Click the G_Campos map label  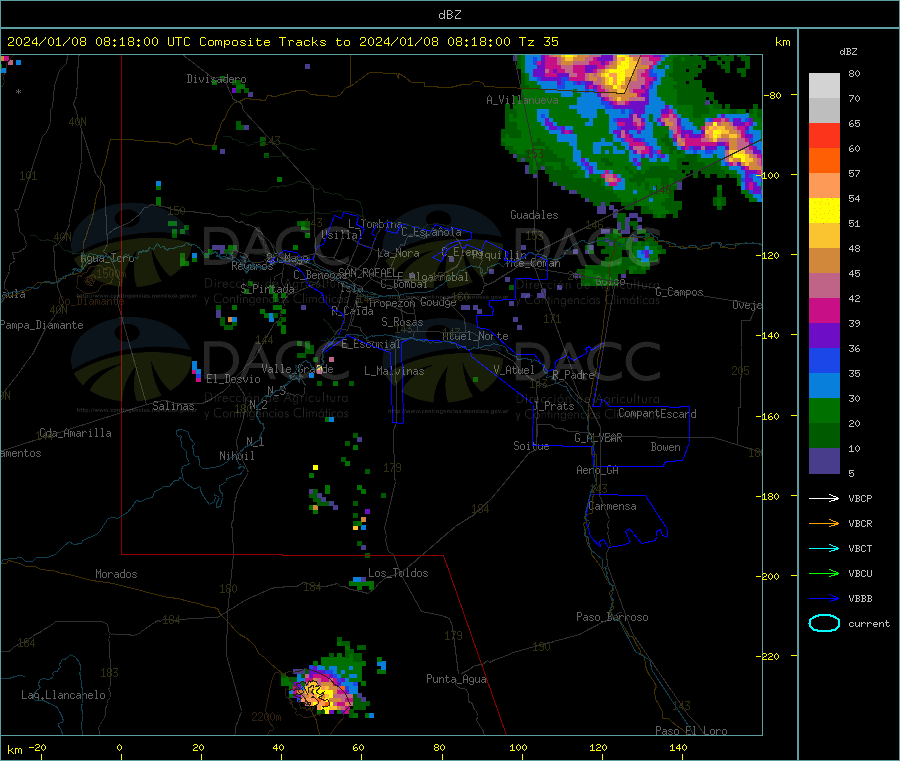click(679, 292)
